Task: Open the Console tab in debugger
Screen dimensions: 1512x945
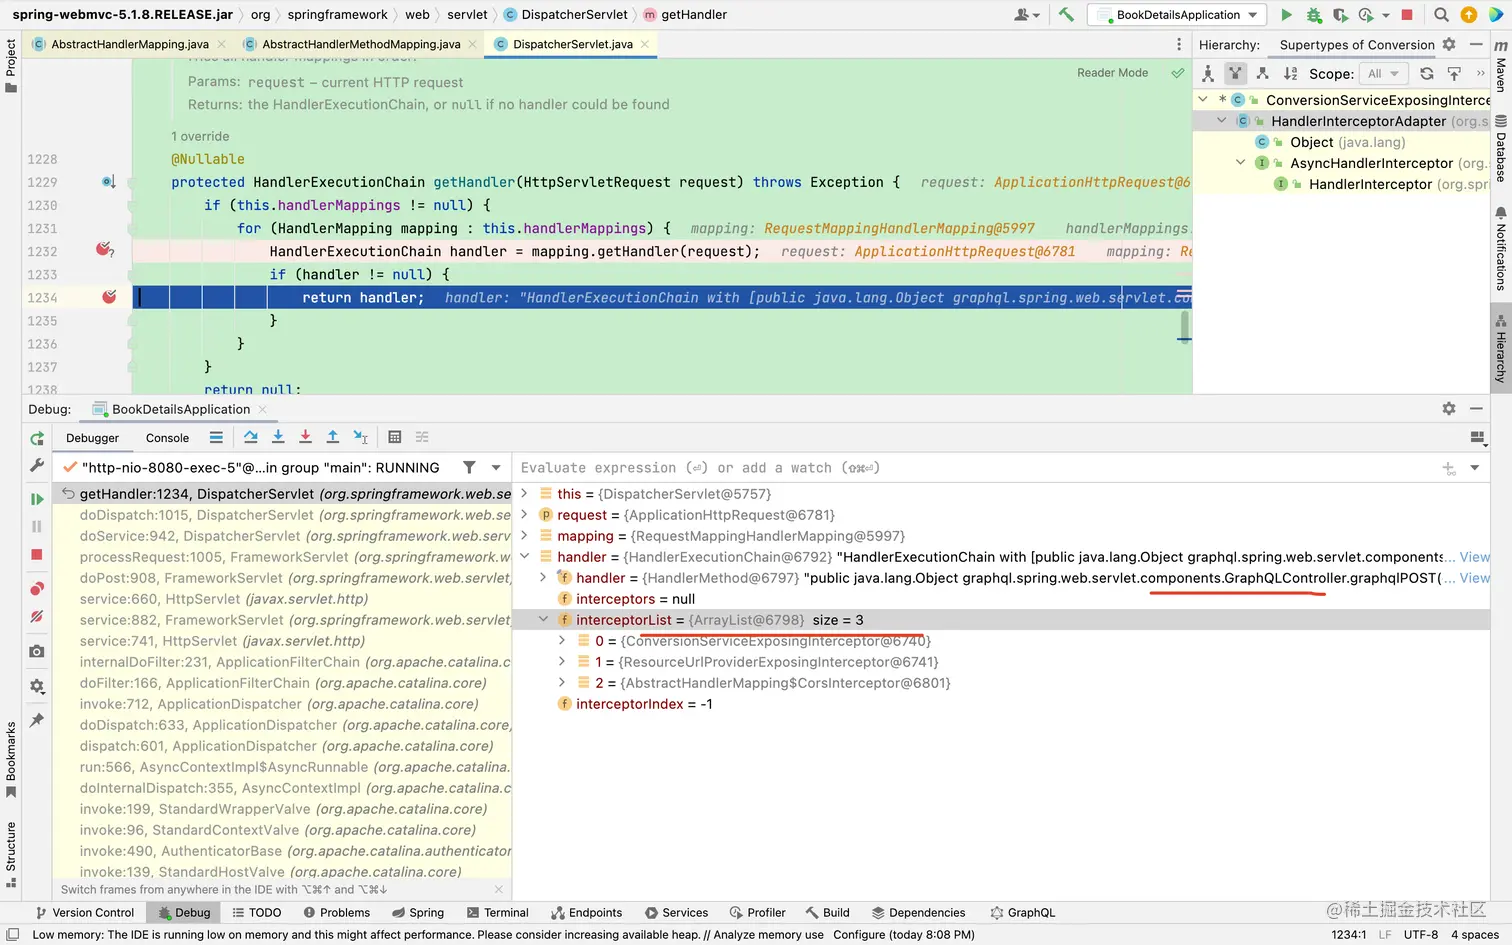Action: 167,438
